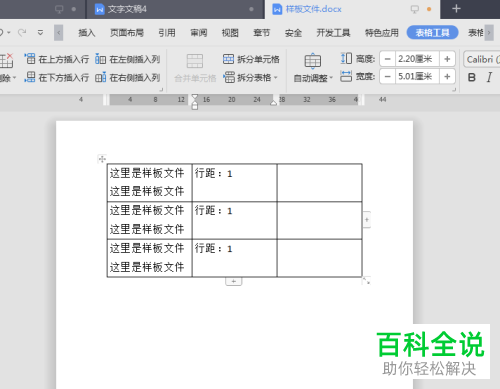The image size is (500, 389).
Task: Click third row cell containing 行距：1
Action: 234,258
